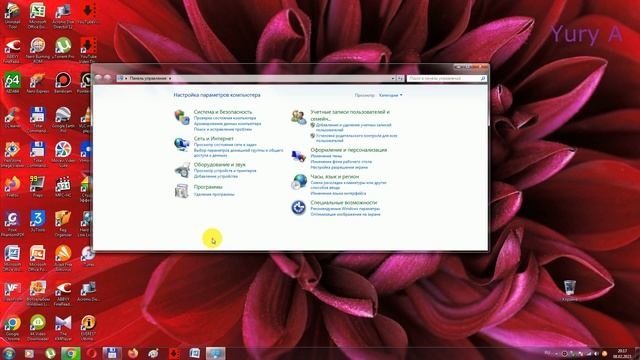The width and height of the screenshot is (640, 360).
Task: Click the taskbar clock and date
Action: [x=622, y=353]
